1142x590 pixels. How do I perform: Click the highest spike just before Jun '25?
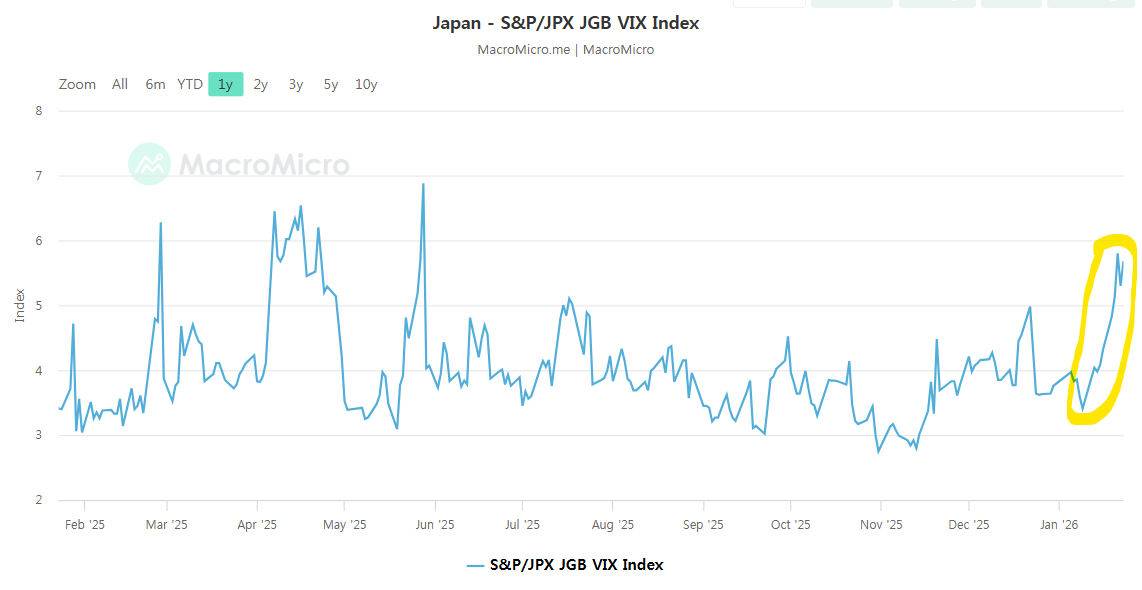(423, 184)
